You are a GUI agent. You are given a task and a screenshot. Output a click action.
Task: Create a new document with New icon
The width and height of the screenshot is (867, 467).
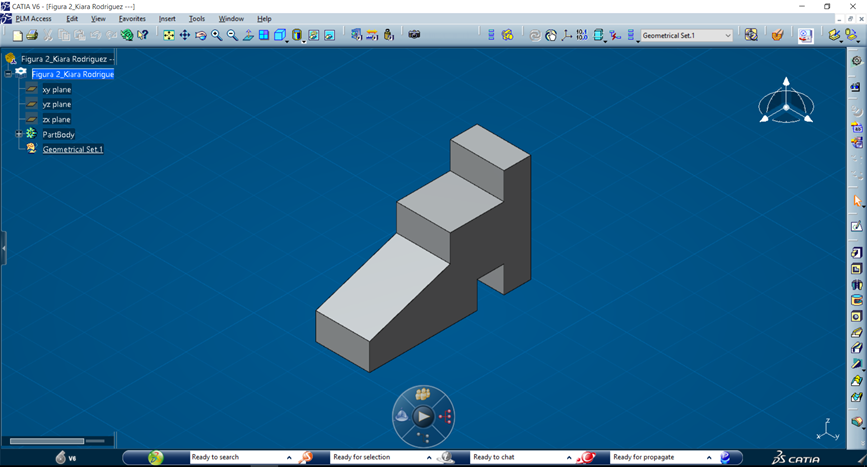(17, 35)
